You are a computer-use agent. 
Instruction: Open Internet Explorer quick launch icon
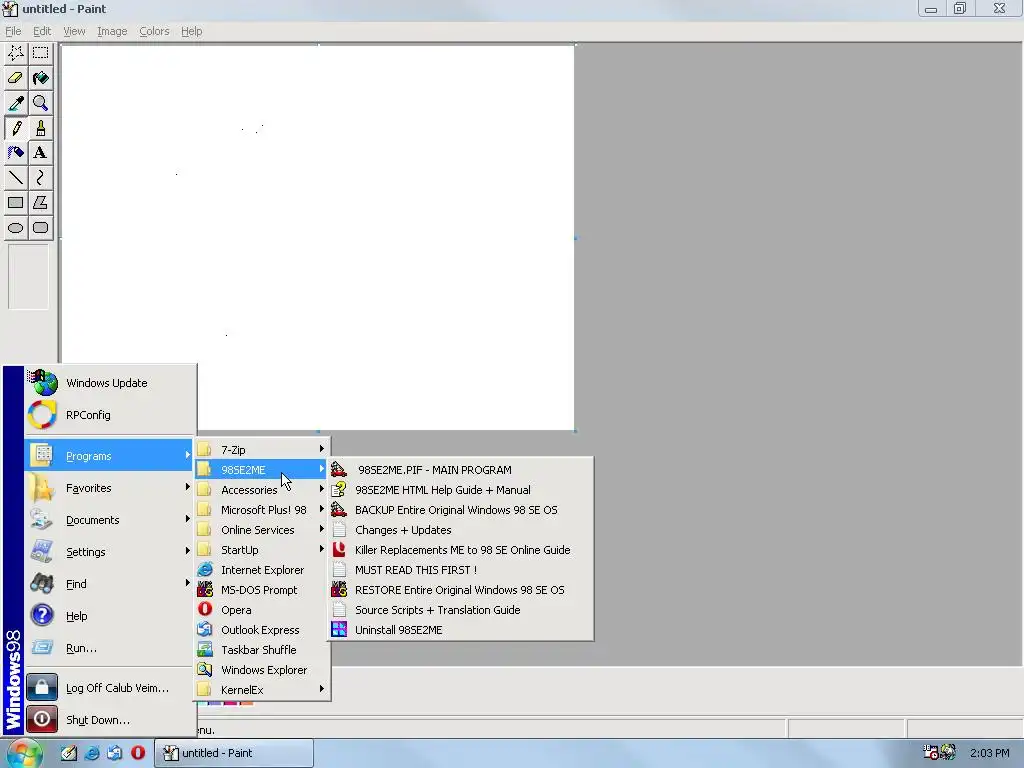pyautogui.click(x=92, y=753)
